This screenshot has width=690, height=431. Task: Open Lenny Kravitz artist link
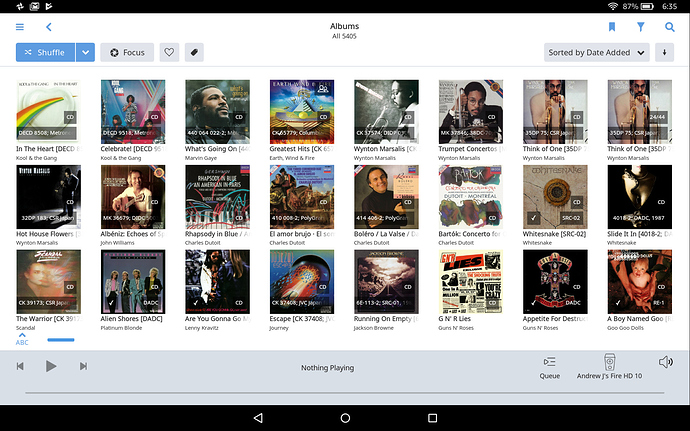pyautogui.click(x=202, y=328)
